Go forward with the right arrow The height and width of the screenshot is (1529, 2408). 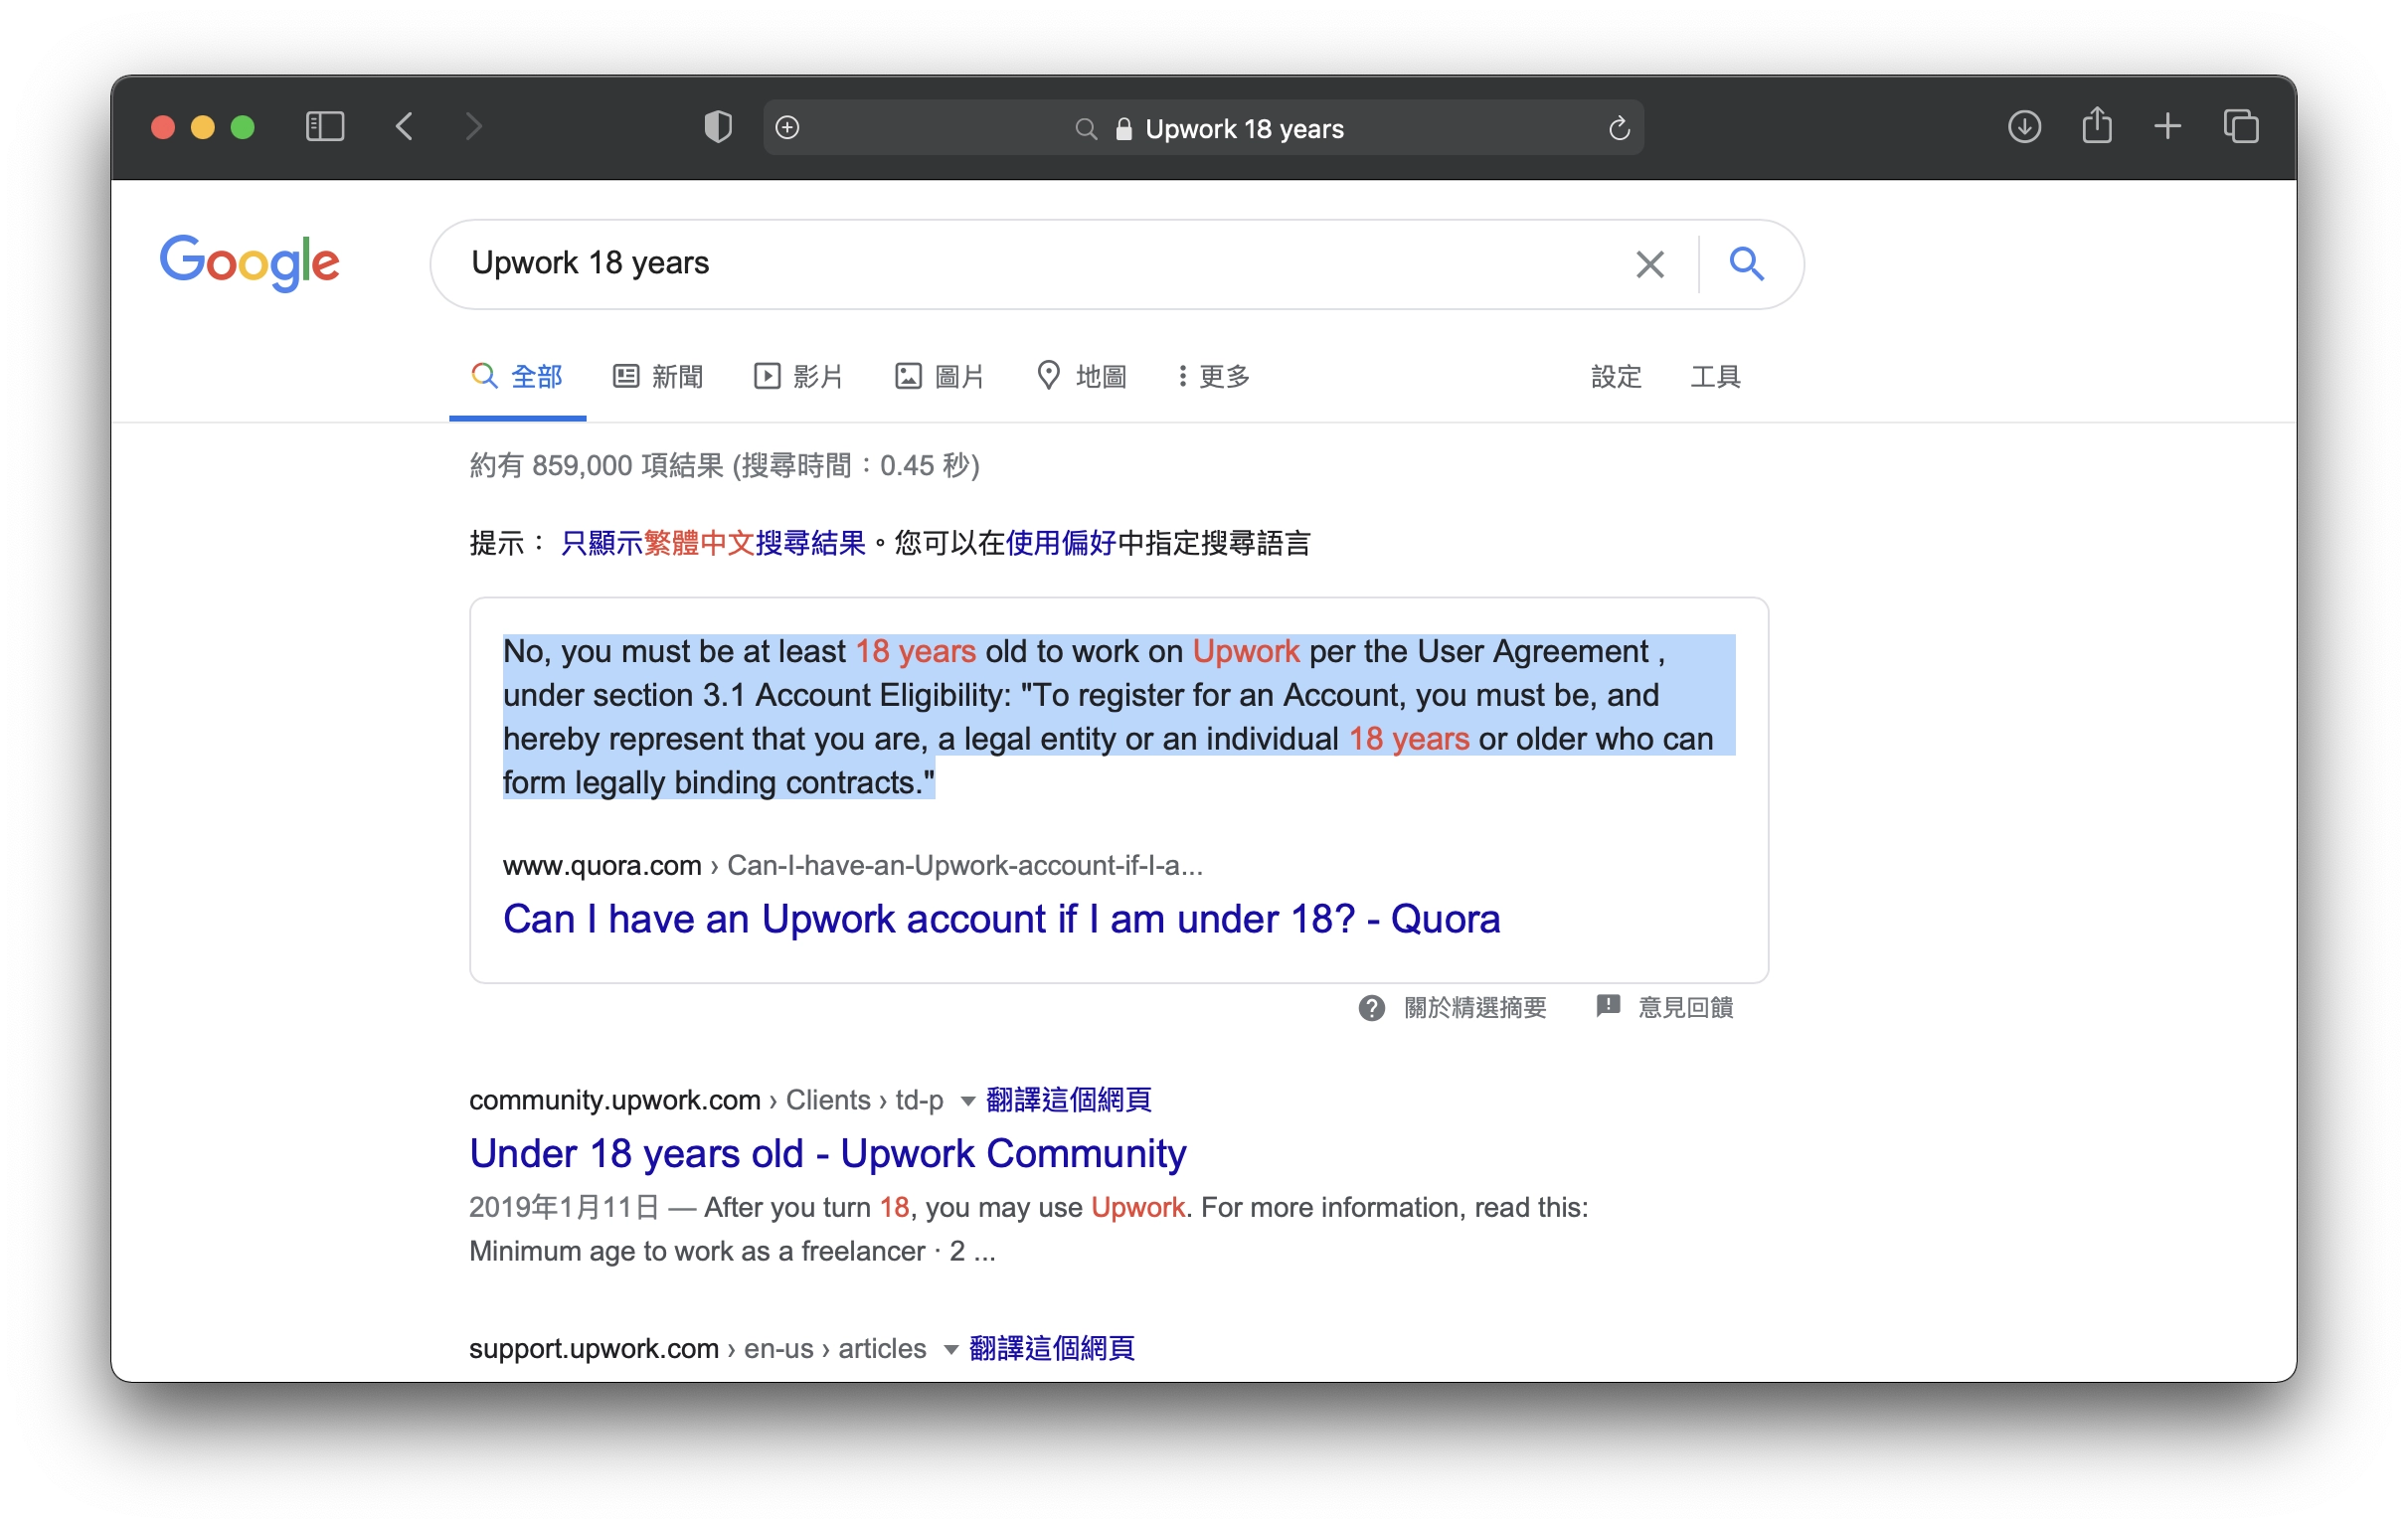(x=474, y=127)
